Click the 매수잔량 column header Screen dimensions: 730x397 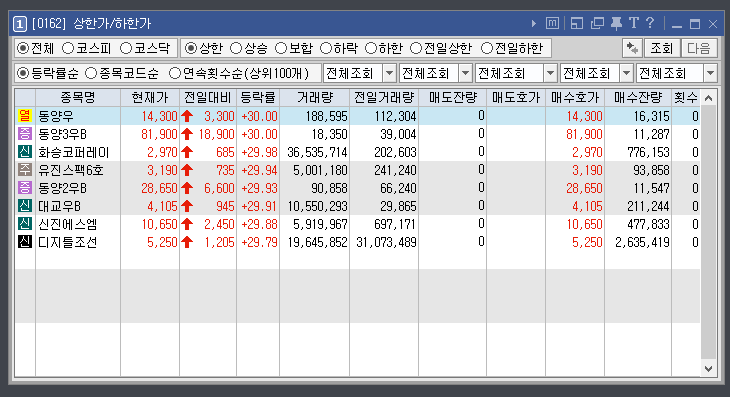638,98
